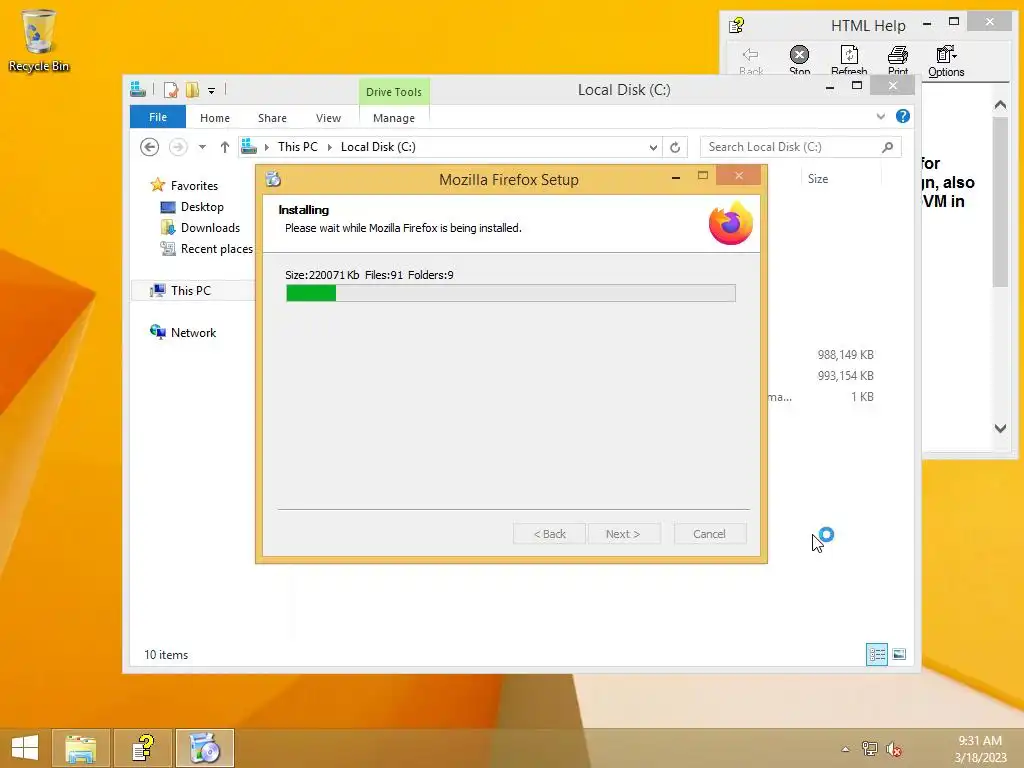
Task: Open Explorer help question mark icon
Action: (x=903, y=116)
